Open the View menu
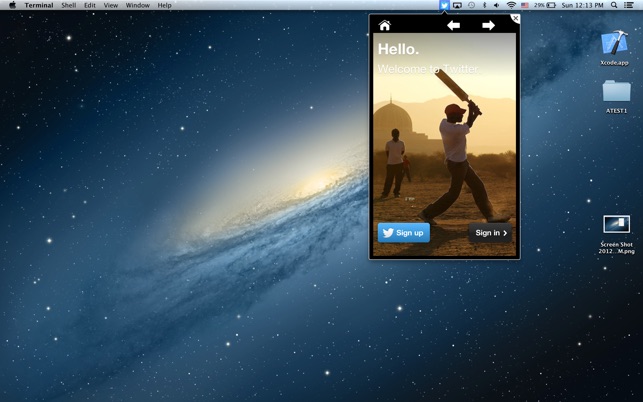The image size is (643, 402). tap(111, 5)
